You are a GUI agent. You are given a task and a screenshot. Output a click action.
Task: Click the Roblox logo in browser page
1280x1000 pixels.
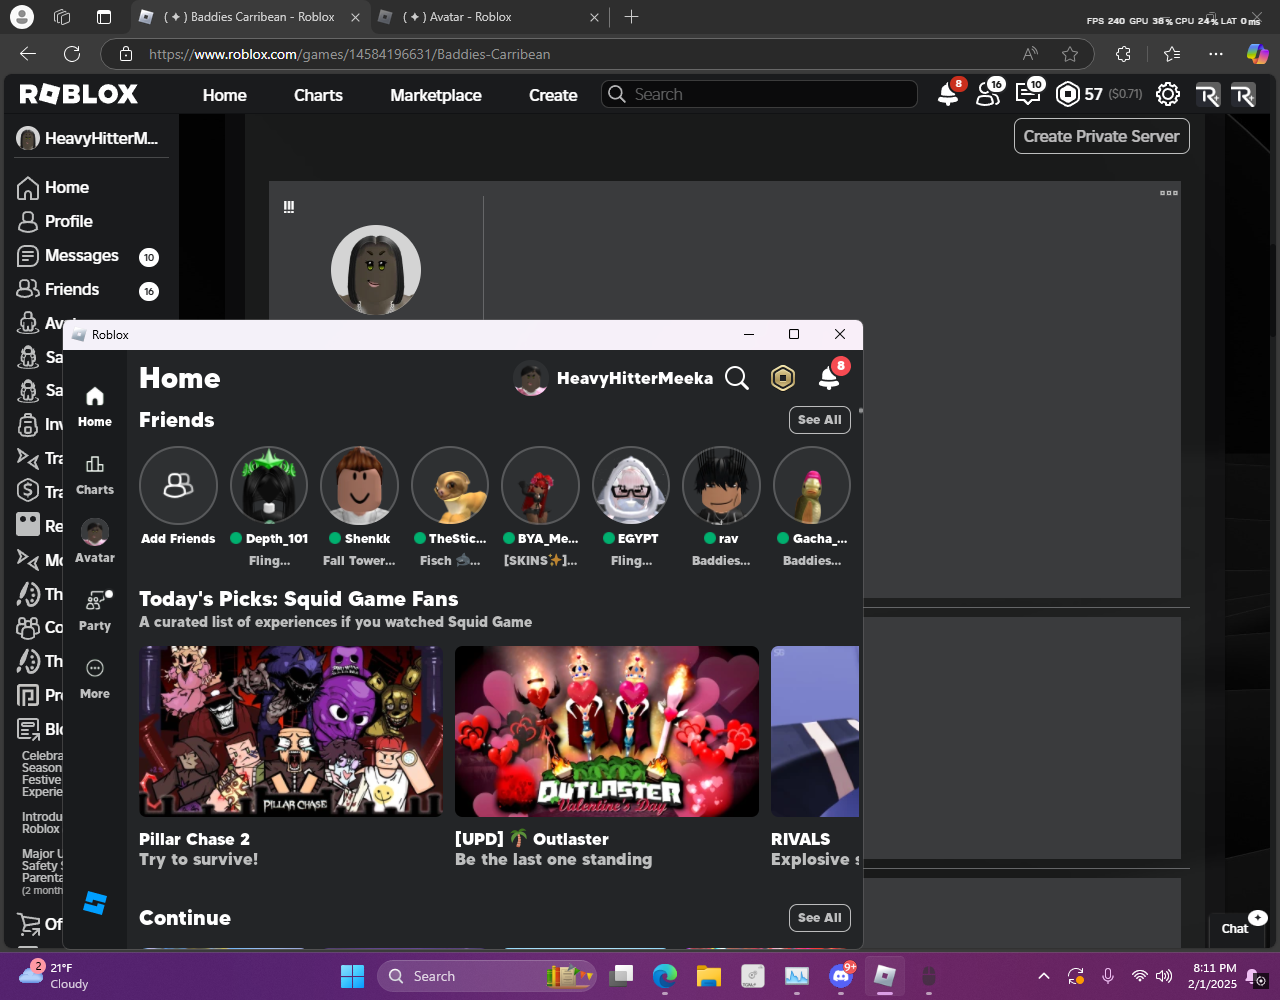click(x=79, y=94)
